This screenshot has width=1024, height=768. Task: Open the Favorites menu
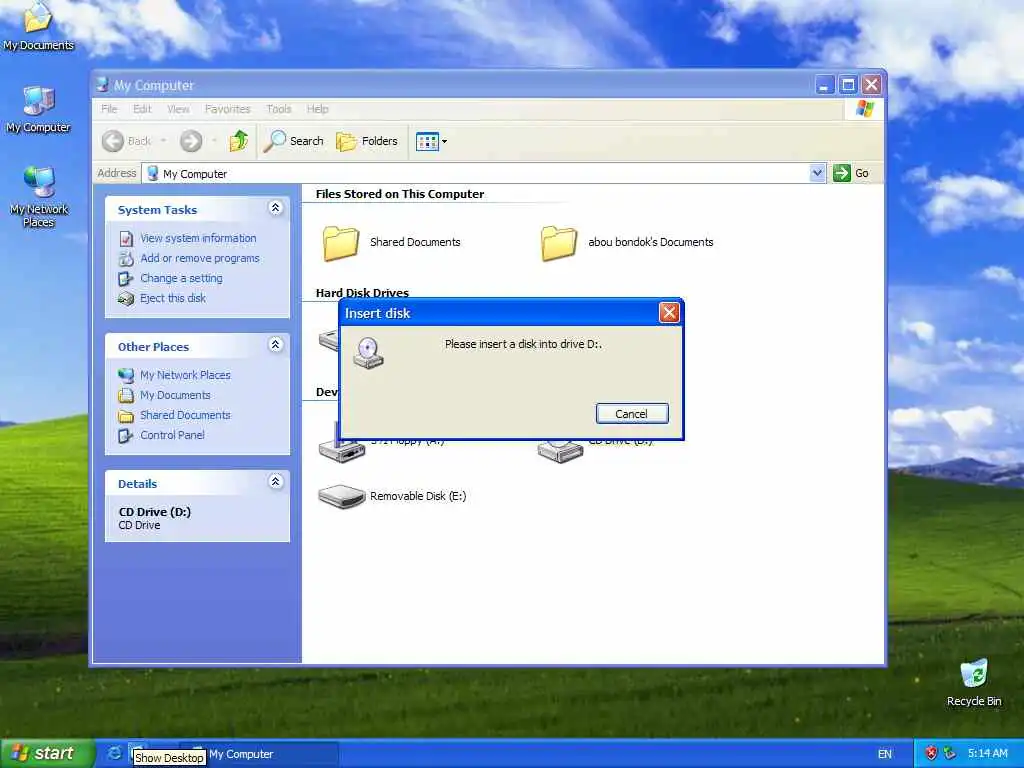(227, 109)
